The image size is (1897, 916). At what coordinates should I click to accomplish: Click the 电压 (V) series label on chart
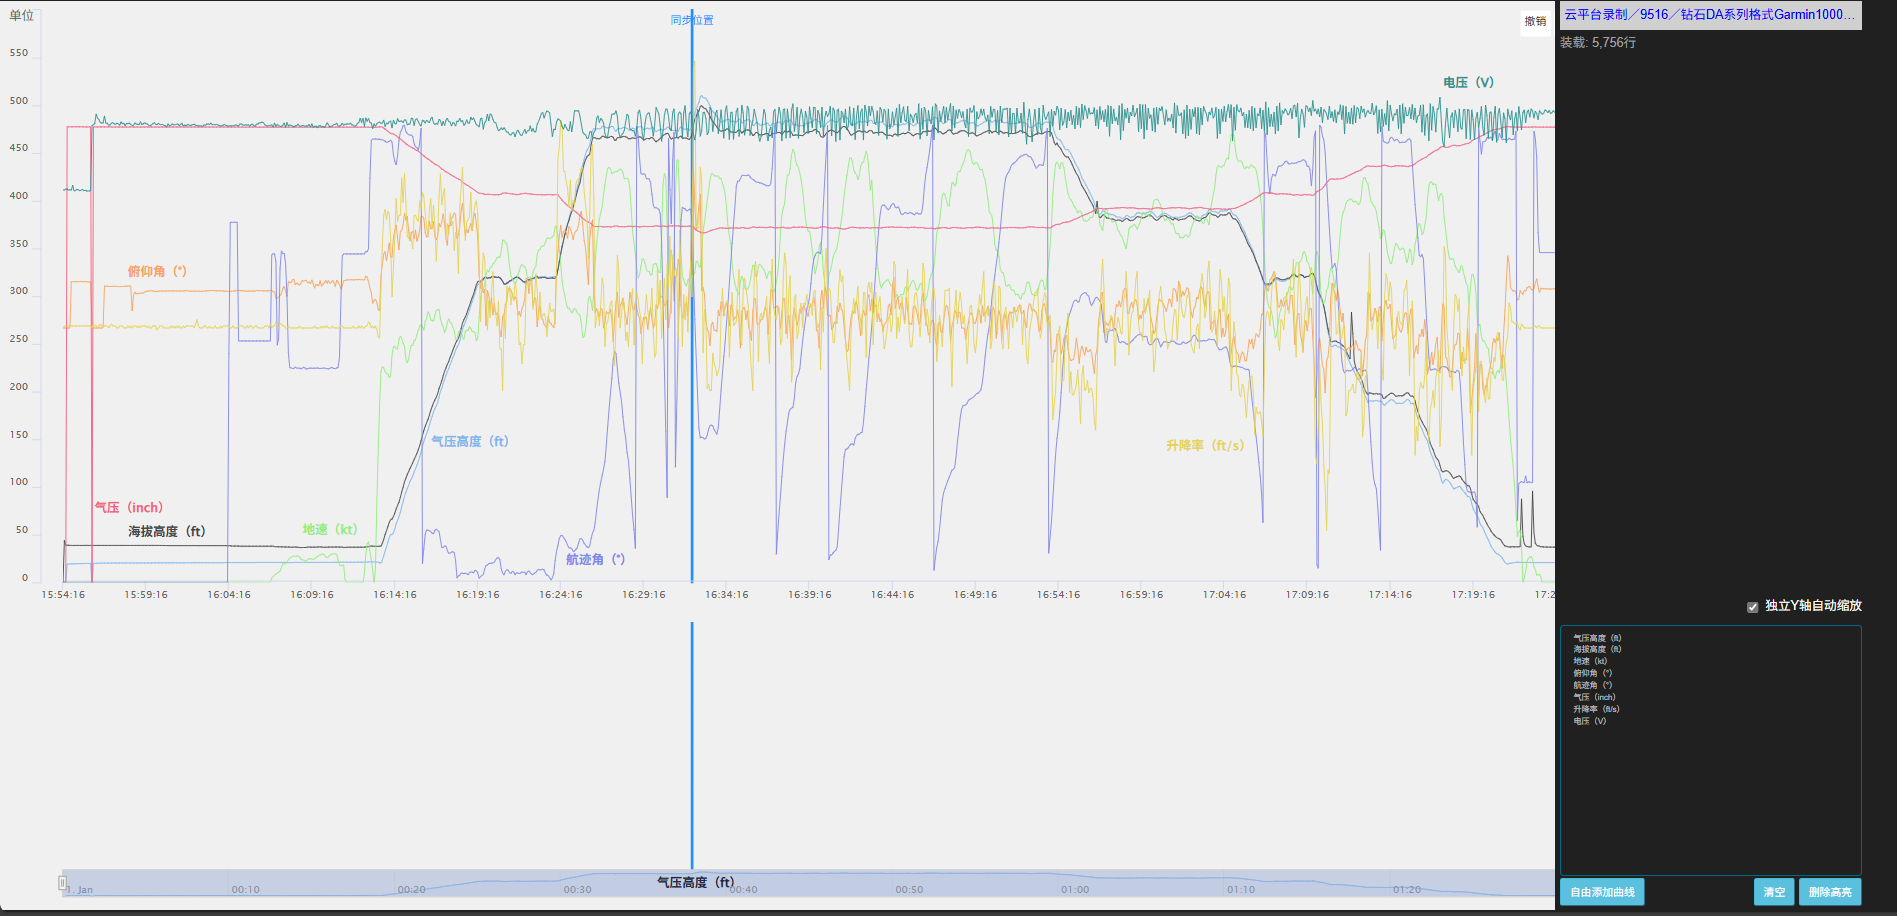point(1468,83)
